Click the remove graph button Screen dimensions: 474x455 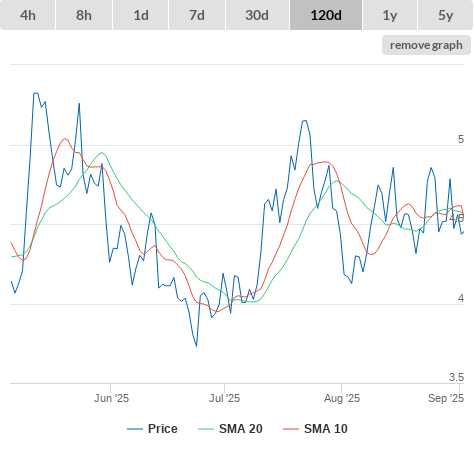[426, 45]
